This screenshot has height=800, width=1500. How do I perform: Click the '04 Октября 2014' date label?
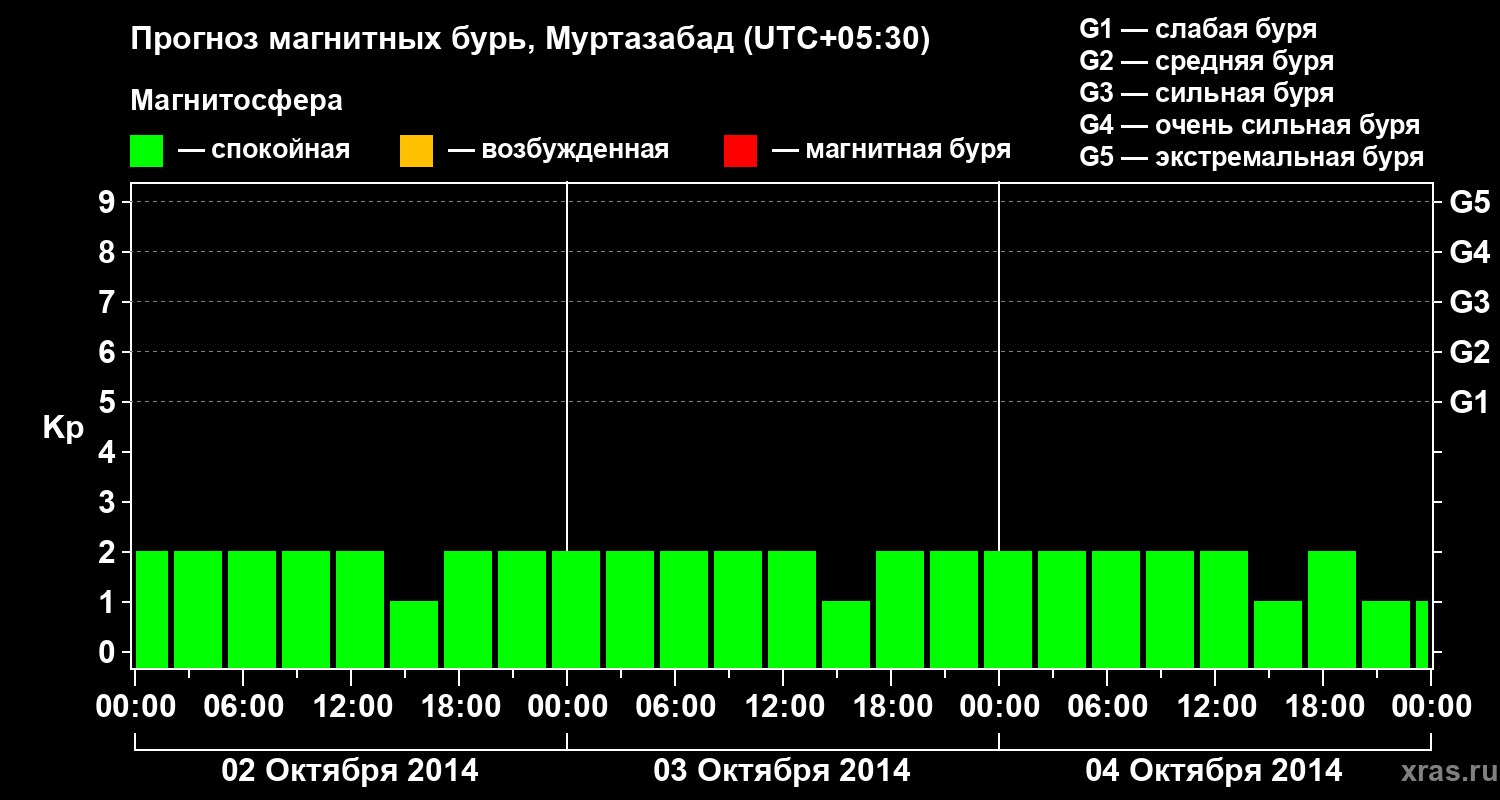[x=1214, y=771]
